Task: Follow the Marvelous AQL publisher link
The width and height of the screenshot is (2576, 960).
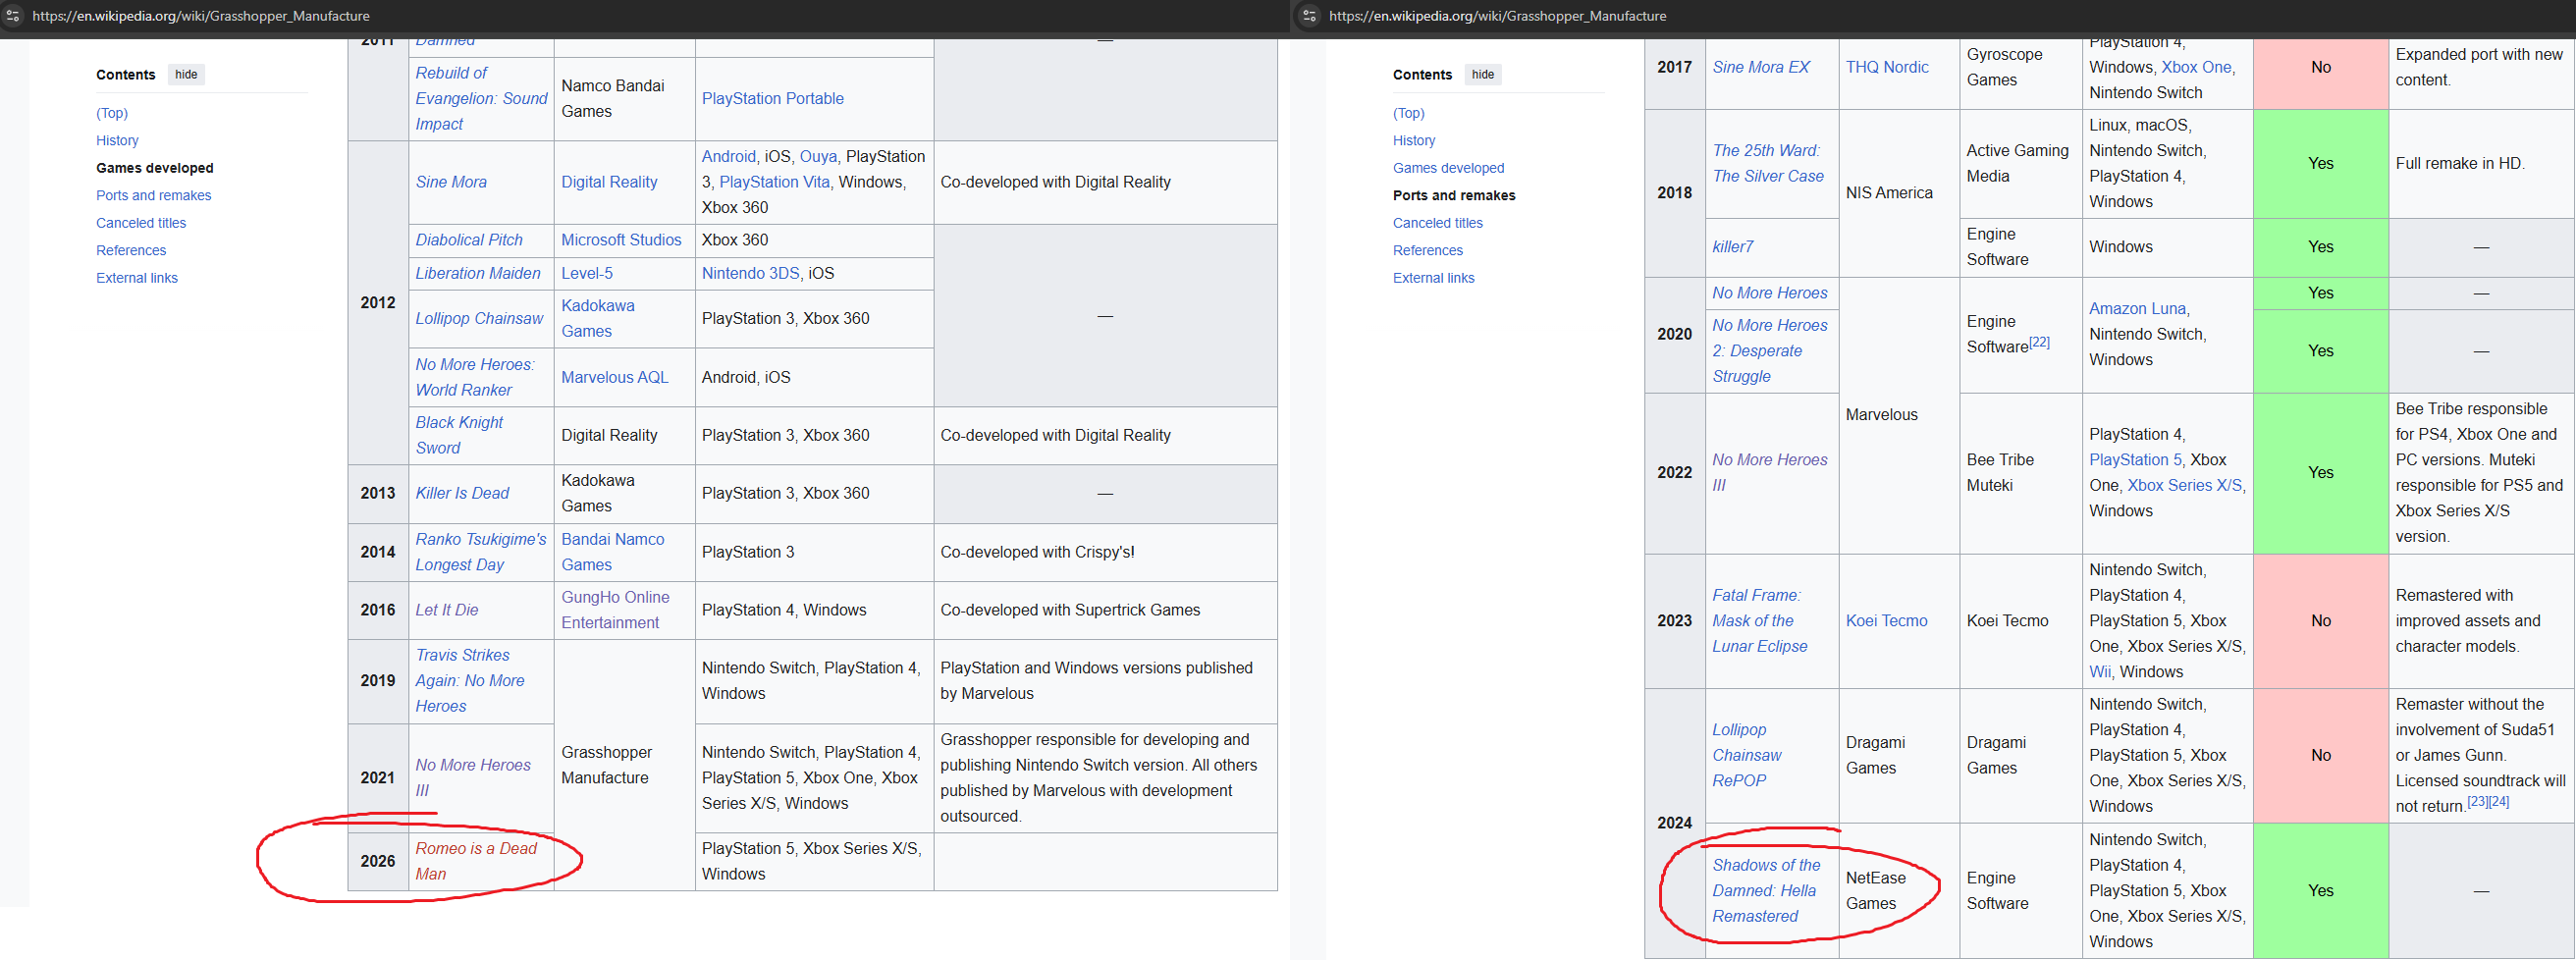Action: click(x=615, y=378)
